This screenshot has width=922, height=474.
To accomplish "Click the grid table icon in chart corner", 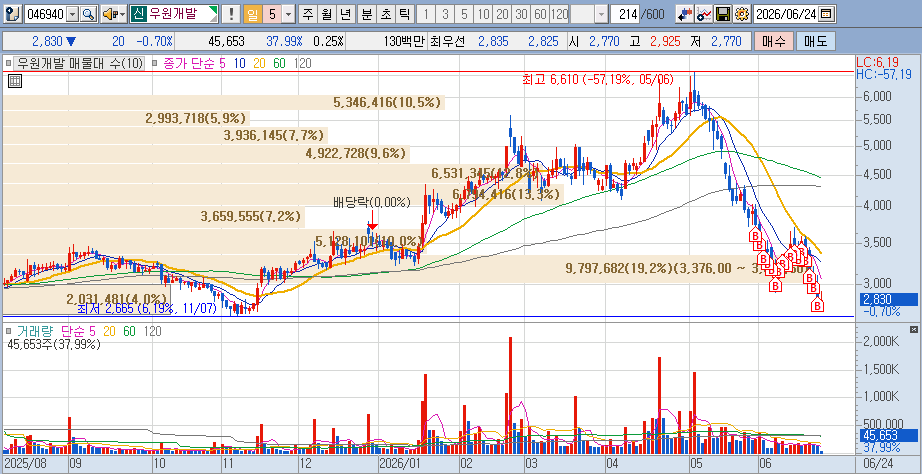I will (15, 82).
